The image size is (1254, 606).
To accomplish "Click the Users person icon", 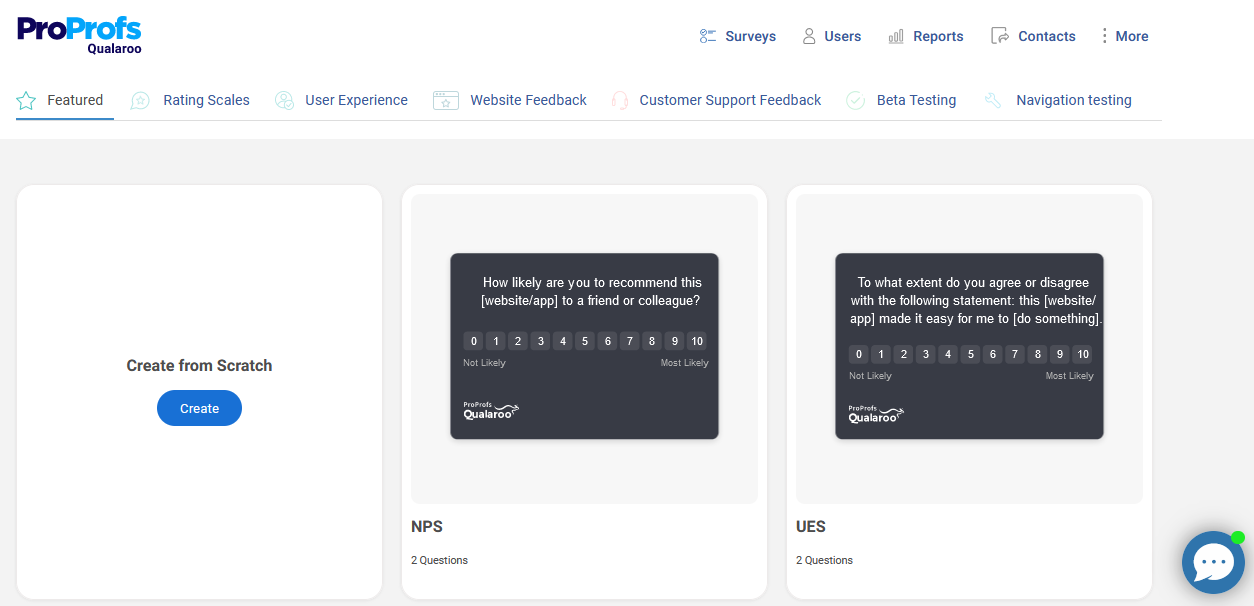I will click(x=809, y=36).
